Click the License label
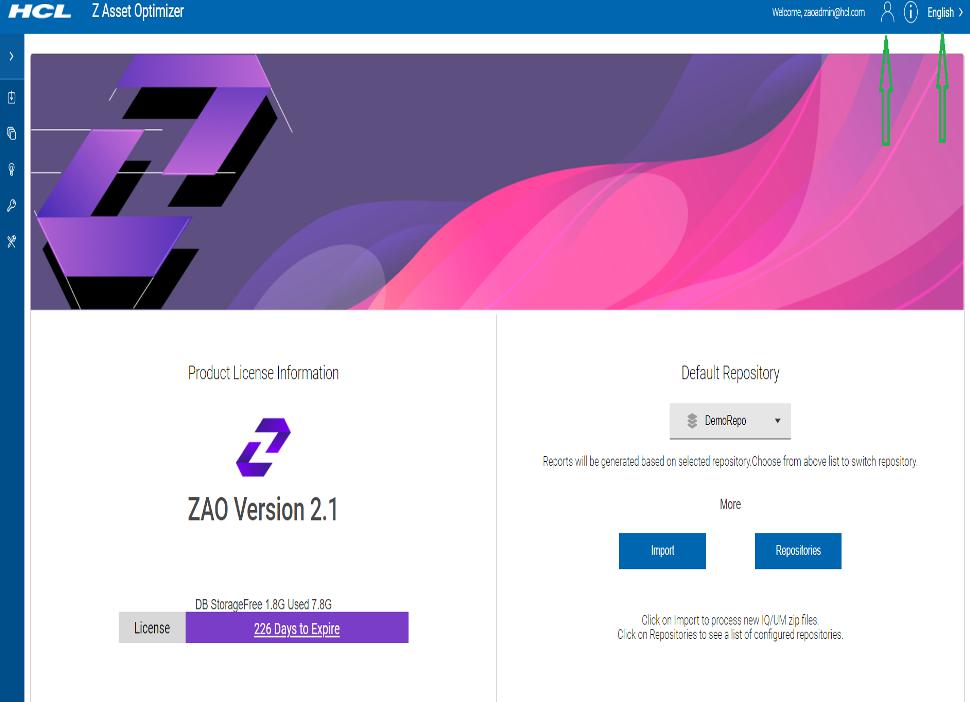This screenshot has height=702, width=970. pos(152,628)
